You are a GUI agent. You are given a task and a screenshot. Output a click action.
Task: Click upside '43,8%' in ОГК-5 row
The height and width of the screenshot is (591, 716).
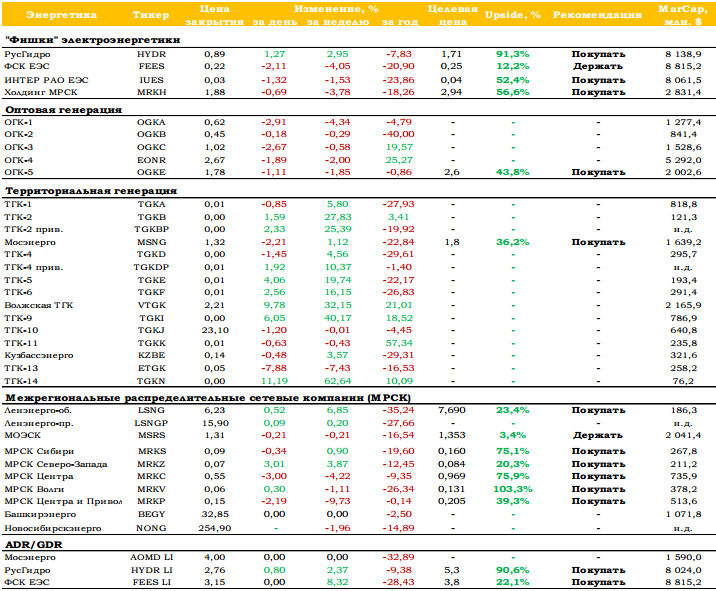(513, 172)
